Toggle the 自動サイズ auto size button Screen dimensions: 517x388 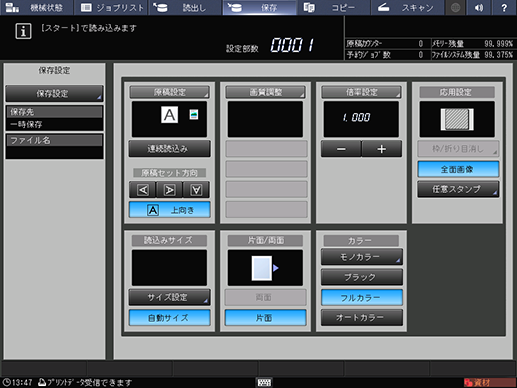tap(170, 318)
